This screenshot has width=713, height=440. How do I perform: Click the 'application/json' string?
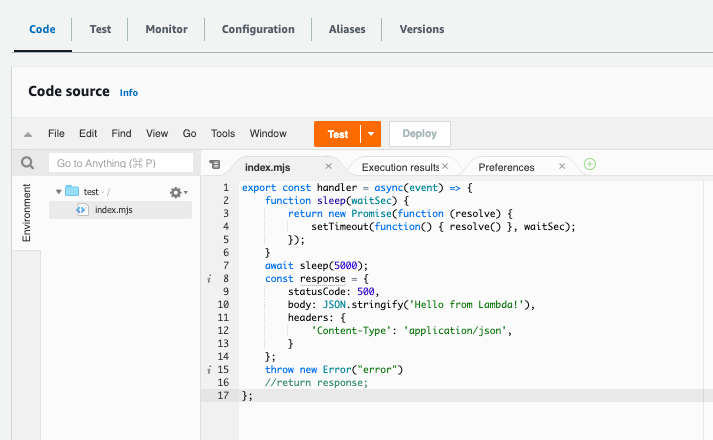[x=455, y=330]
